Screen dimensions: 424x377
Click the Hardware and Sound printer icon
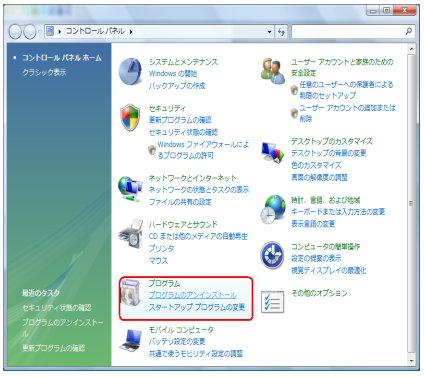coord(130,234)
